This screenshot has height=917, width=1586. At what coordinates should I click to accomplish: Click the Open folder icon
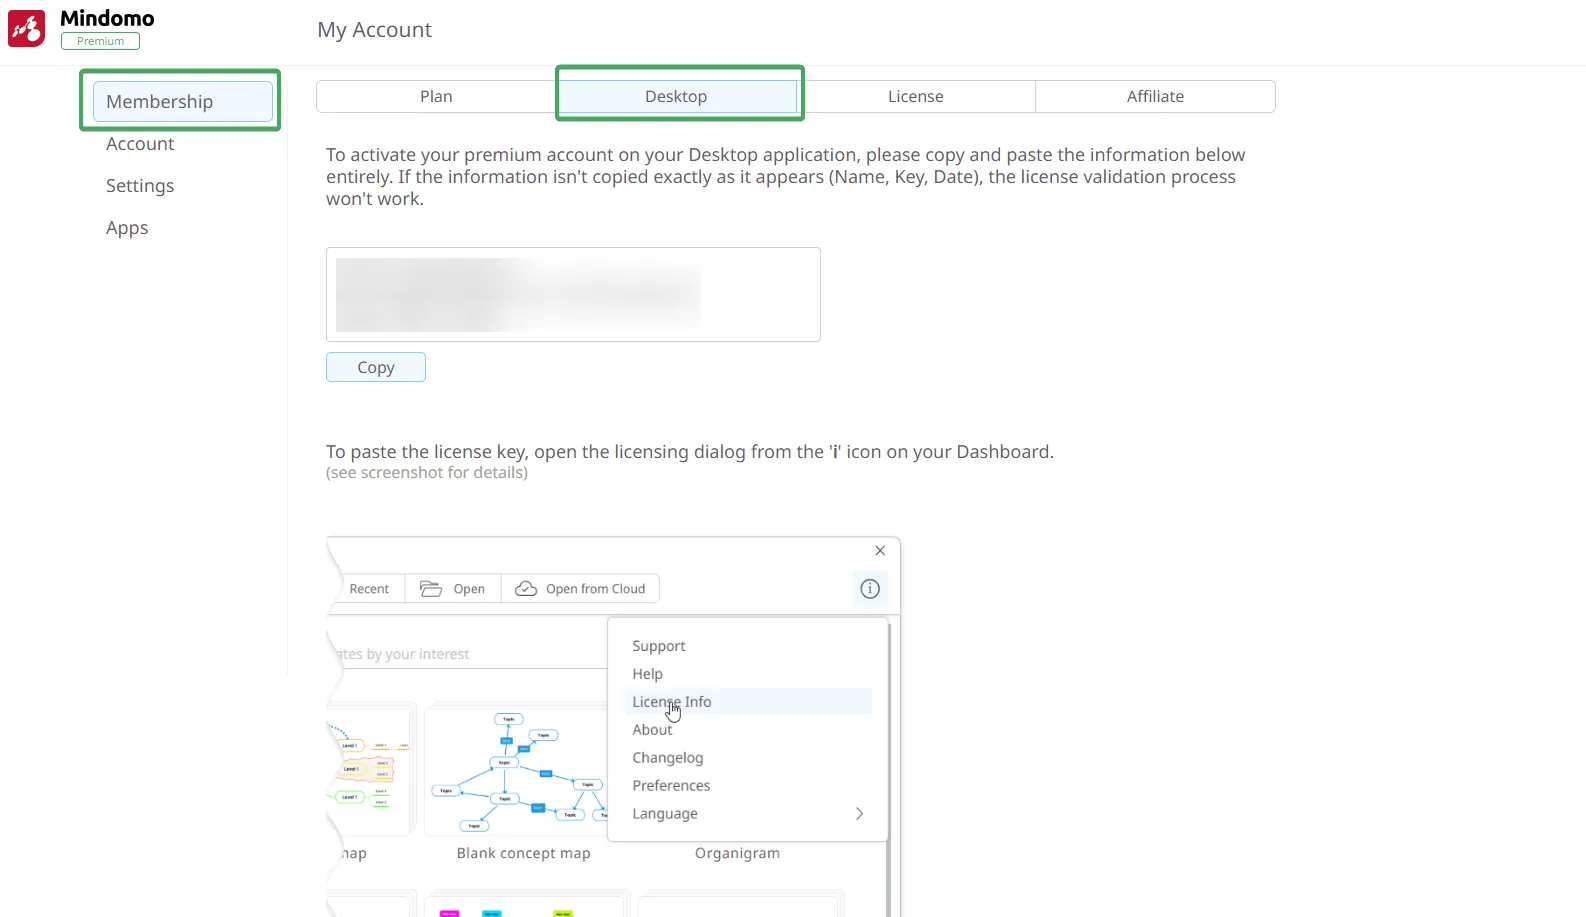[x=431, y=589]
